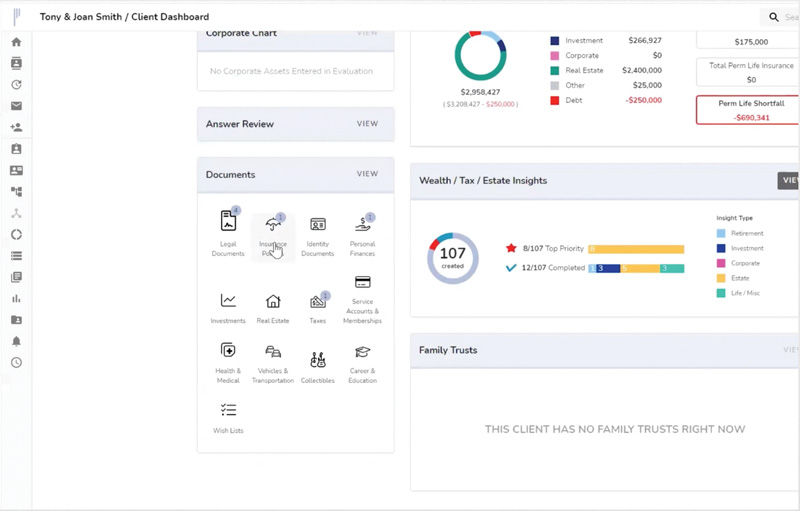Image resolution: width=800 pixels, height=511 pixels.
Task: Open Career & Education icon
Action: click(363, 351)
